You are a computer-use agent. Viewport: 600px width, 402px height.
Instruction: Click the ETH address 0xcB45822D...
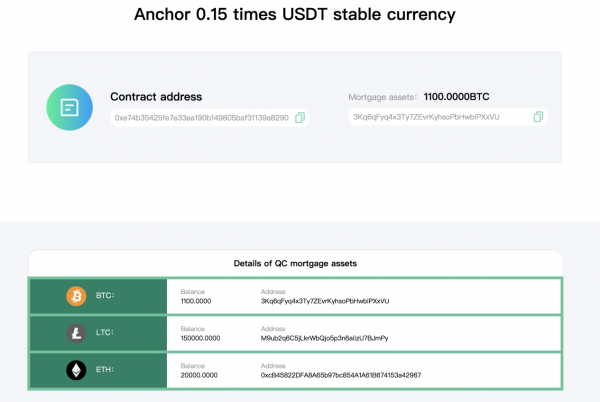(340, 375)
